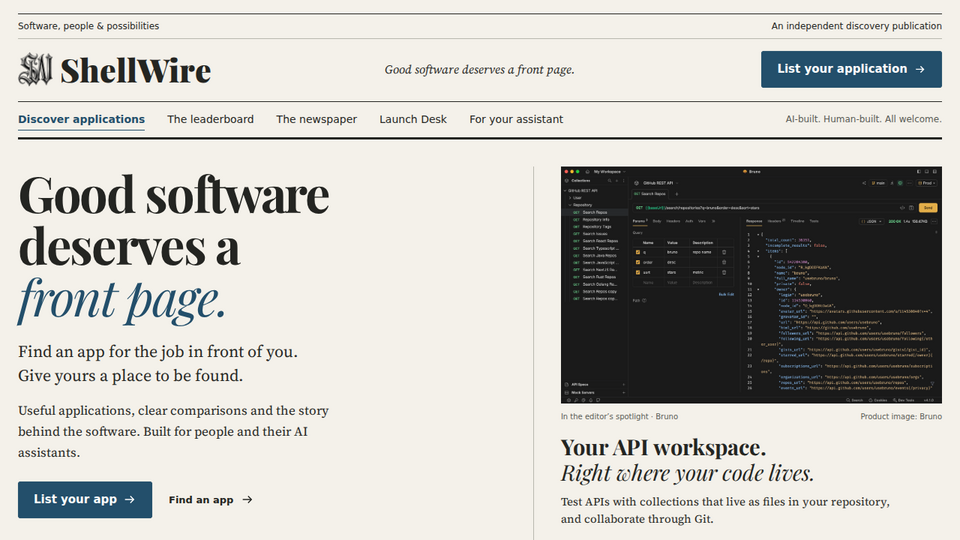960x540 pixels.
Task: Click the Software, people & possibilities text
Action: (88, 26)
